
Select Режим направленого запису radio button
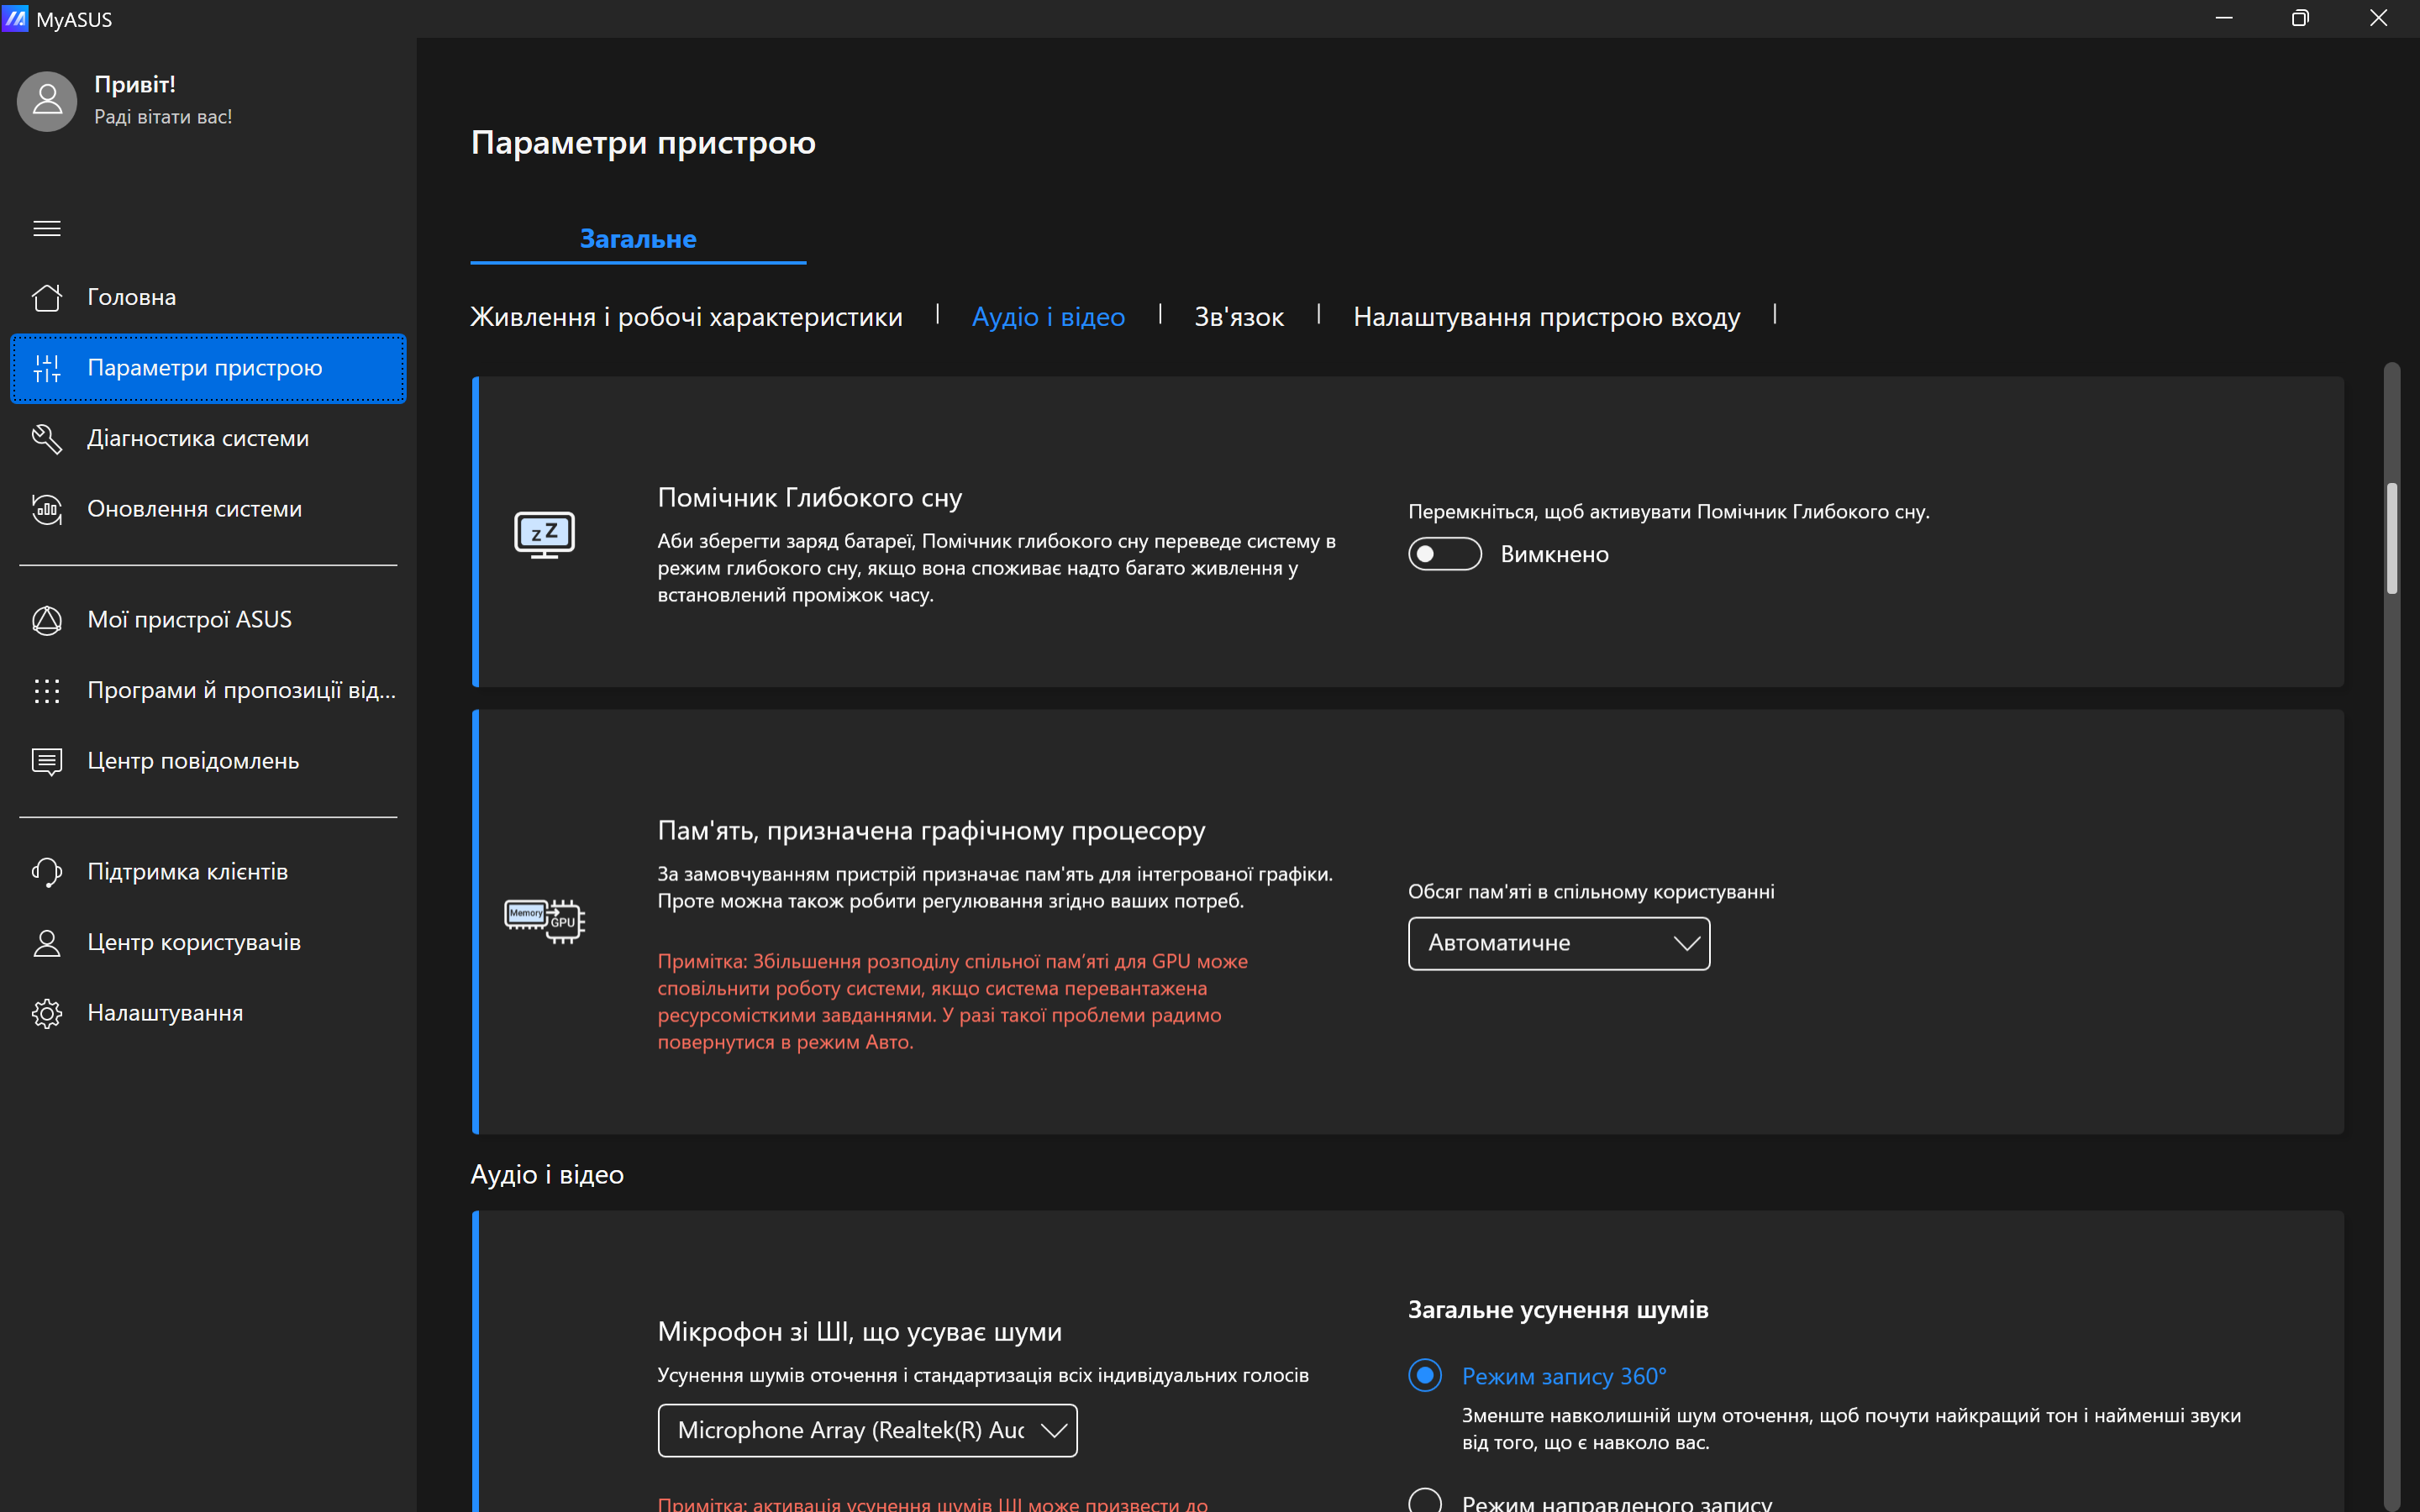click(x=1425, y=1501)
